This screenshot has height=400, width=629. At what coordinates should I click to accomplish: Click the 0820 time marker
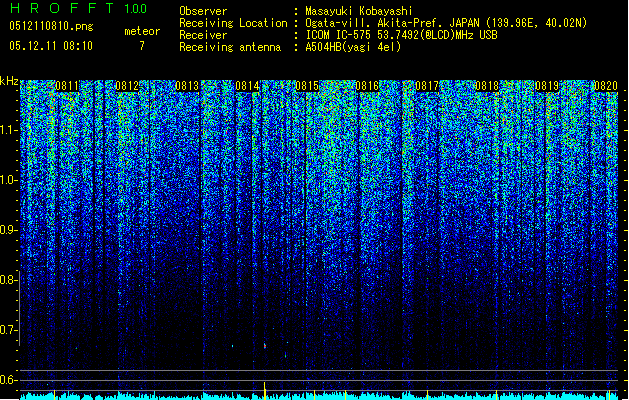pyautogui.click(x=606, y=86)
